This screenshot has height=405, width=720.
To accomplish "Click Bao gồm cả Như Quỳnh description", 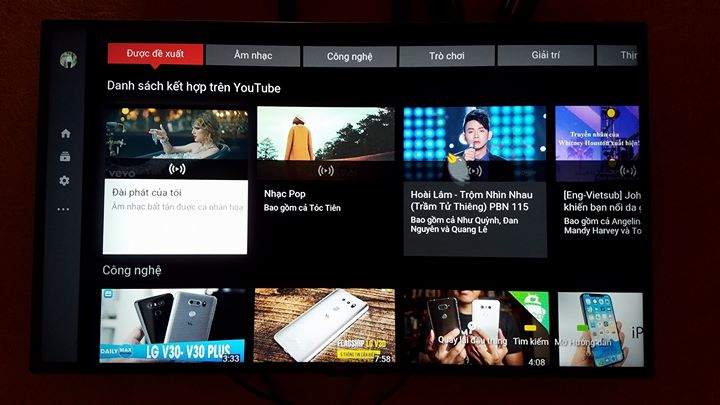I will (464, 225).
